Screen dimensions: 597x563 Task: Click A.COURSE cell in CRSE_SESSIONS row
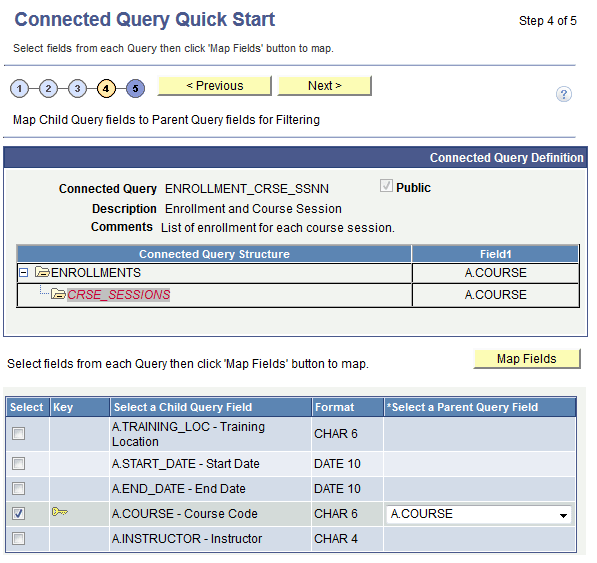tap(495, 295)
